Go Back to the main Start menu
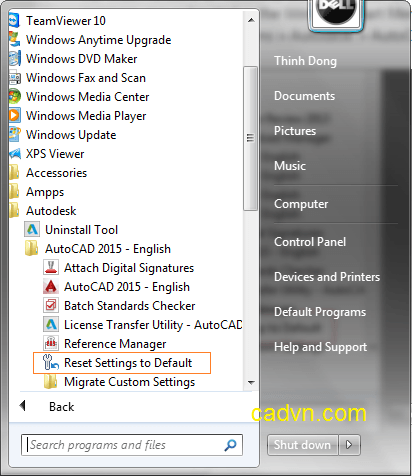The height and width of the screenshot is (476, 412). pos(62,407)
